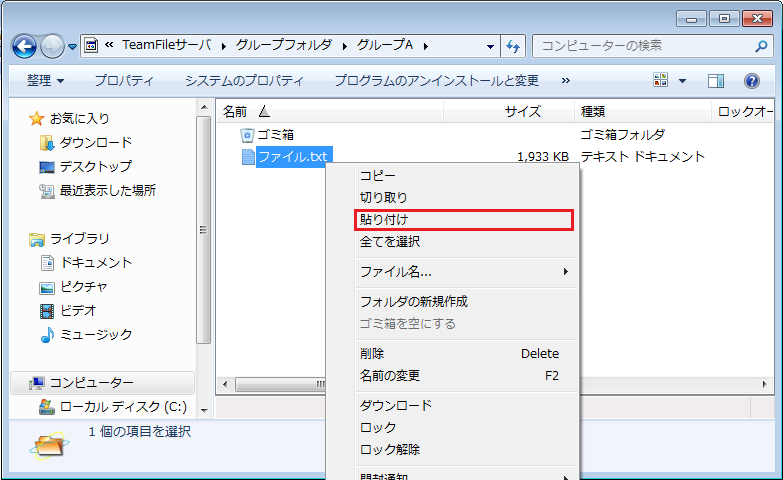Open the view options dropdown arrow
The image size is (783, 480).
(683, 80)
